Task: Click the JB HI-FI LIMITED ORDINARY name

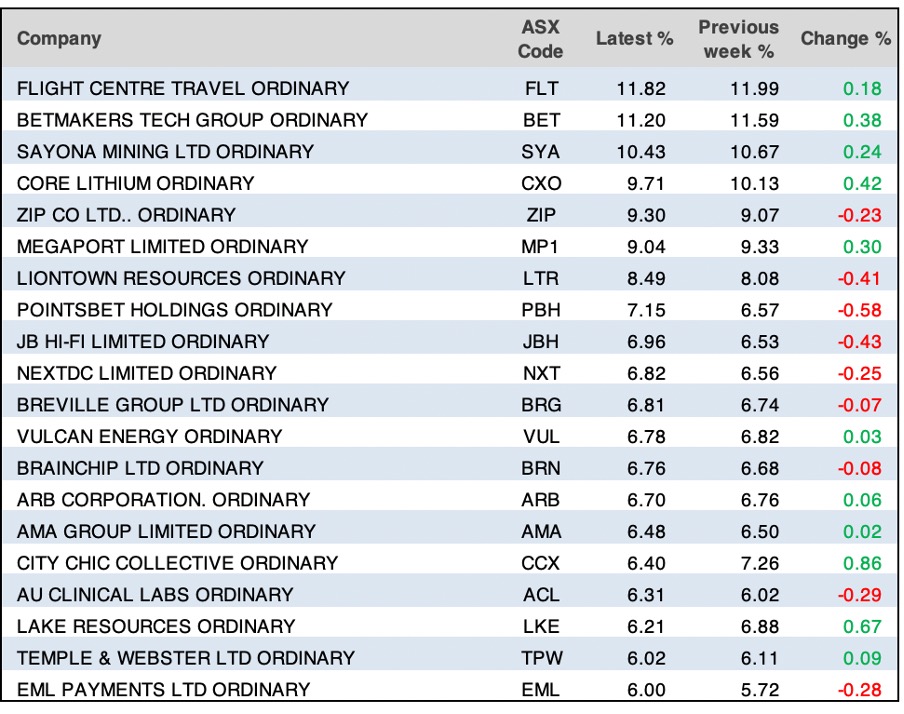Action: 143,341
